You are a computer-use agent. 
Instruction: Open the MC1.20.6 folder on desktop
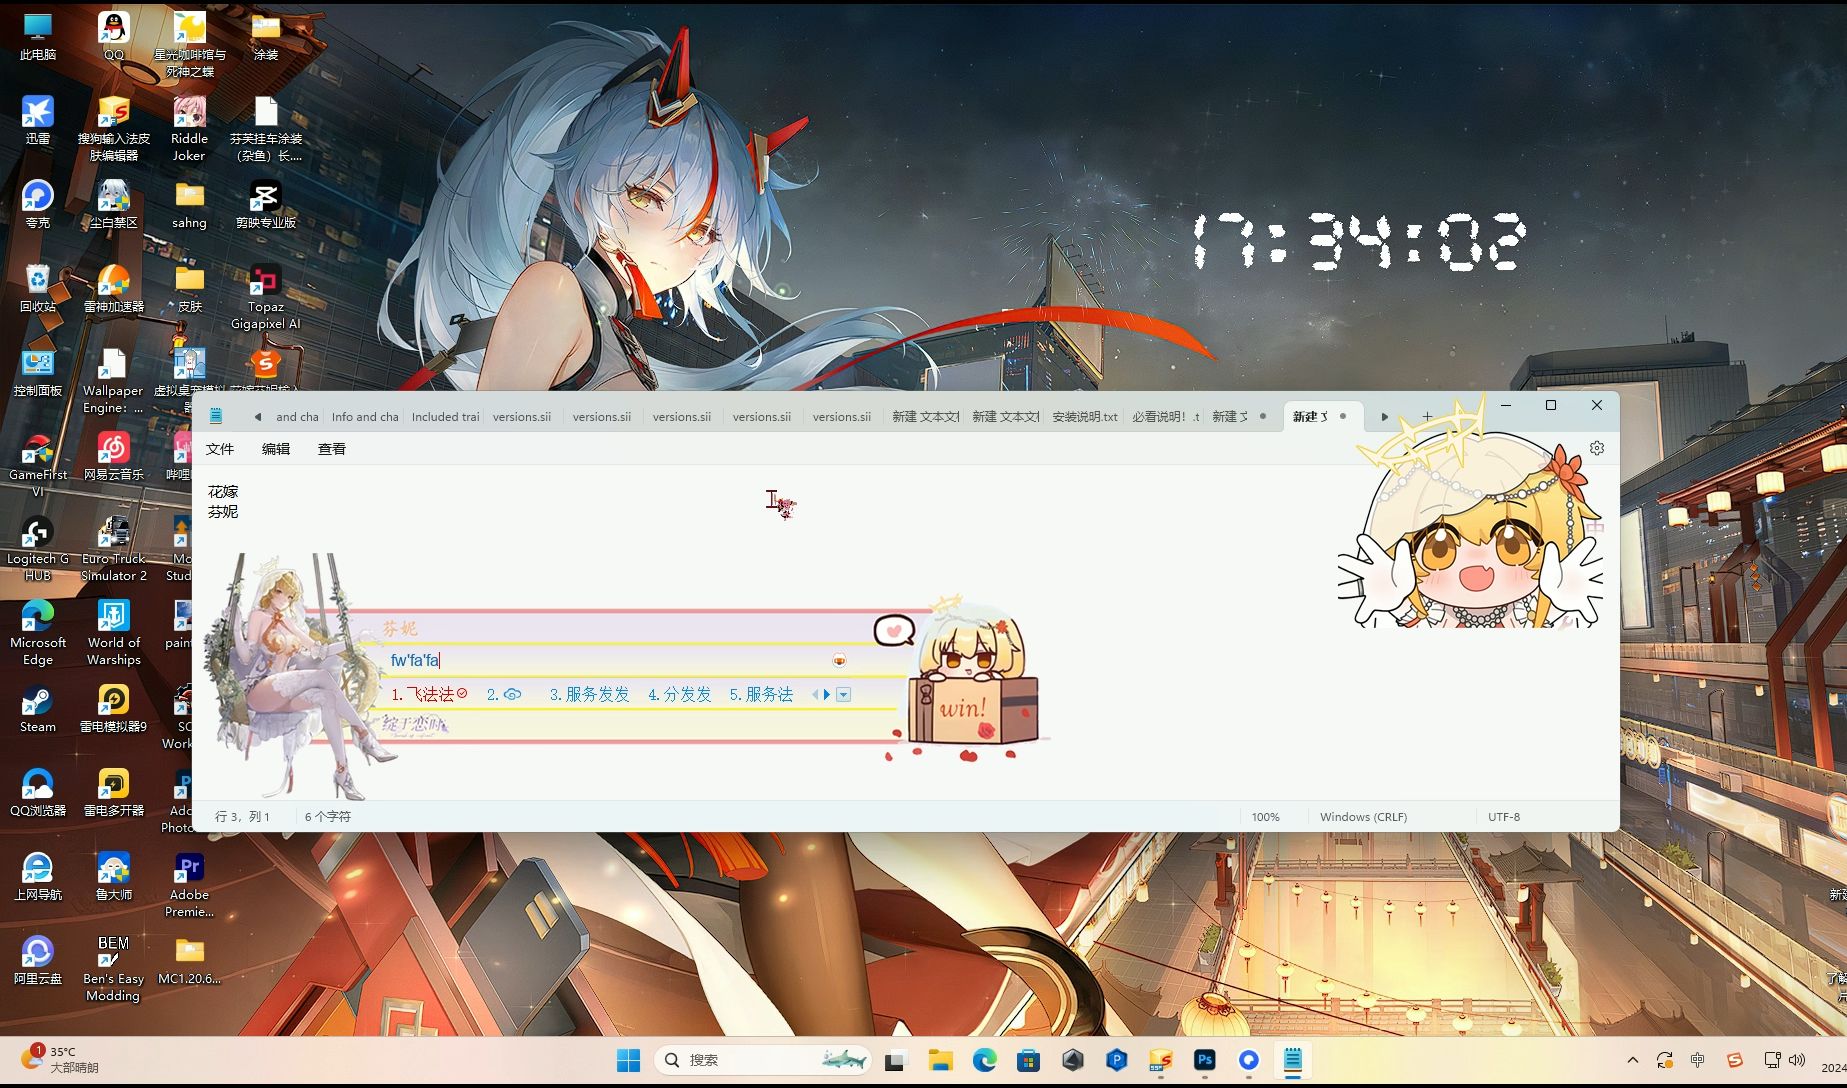[189, 960]
